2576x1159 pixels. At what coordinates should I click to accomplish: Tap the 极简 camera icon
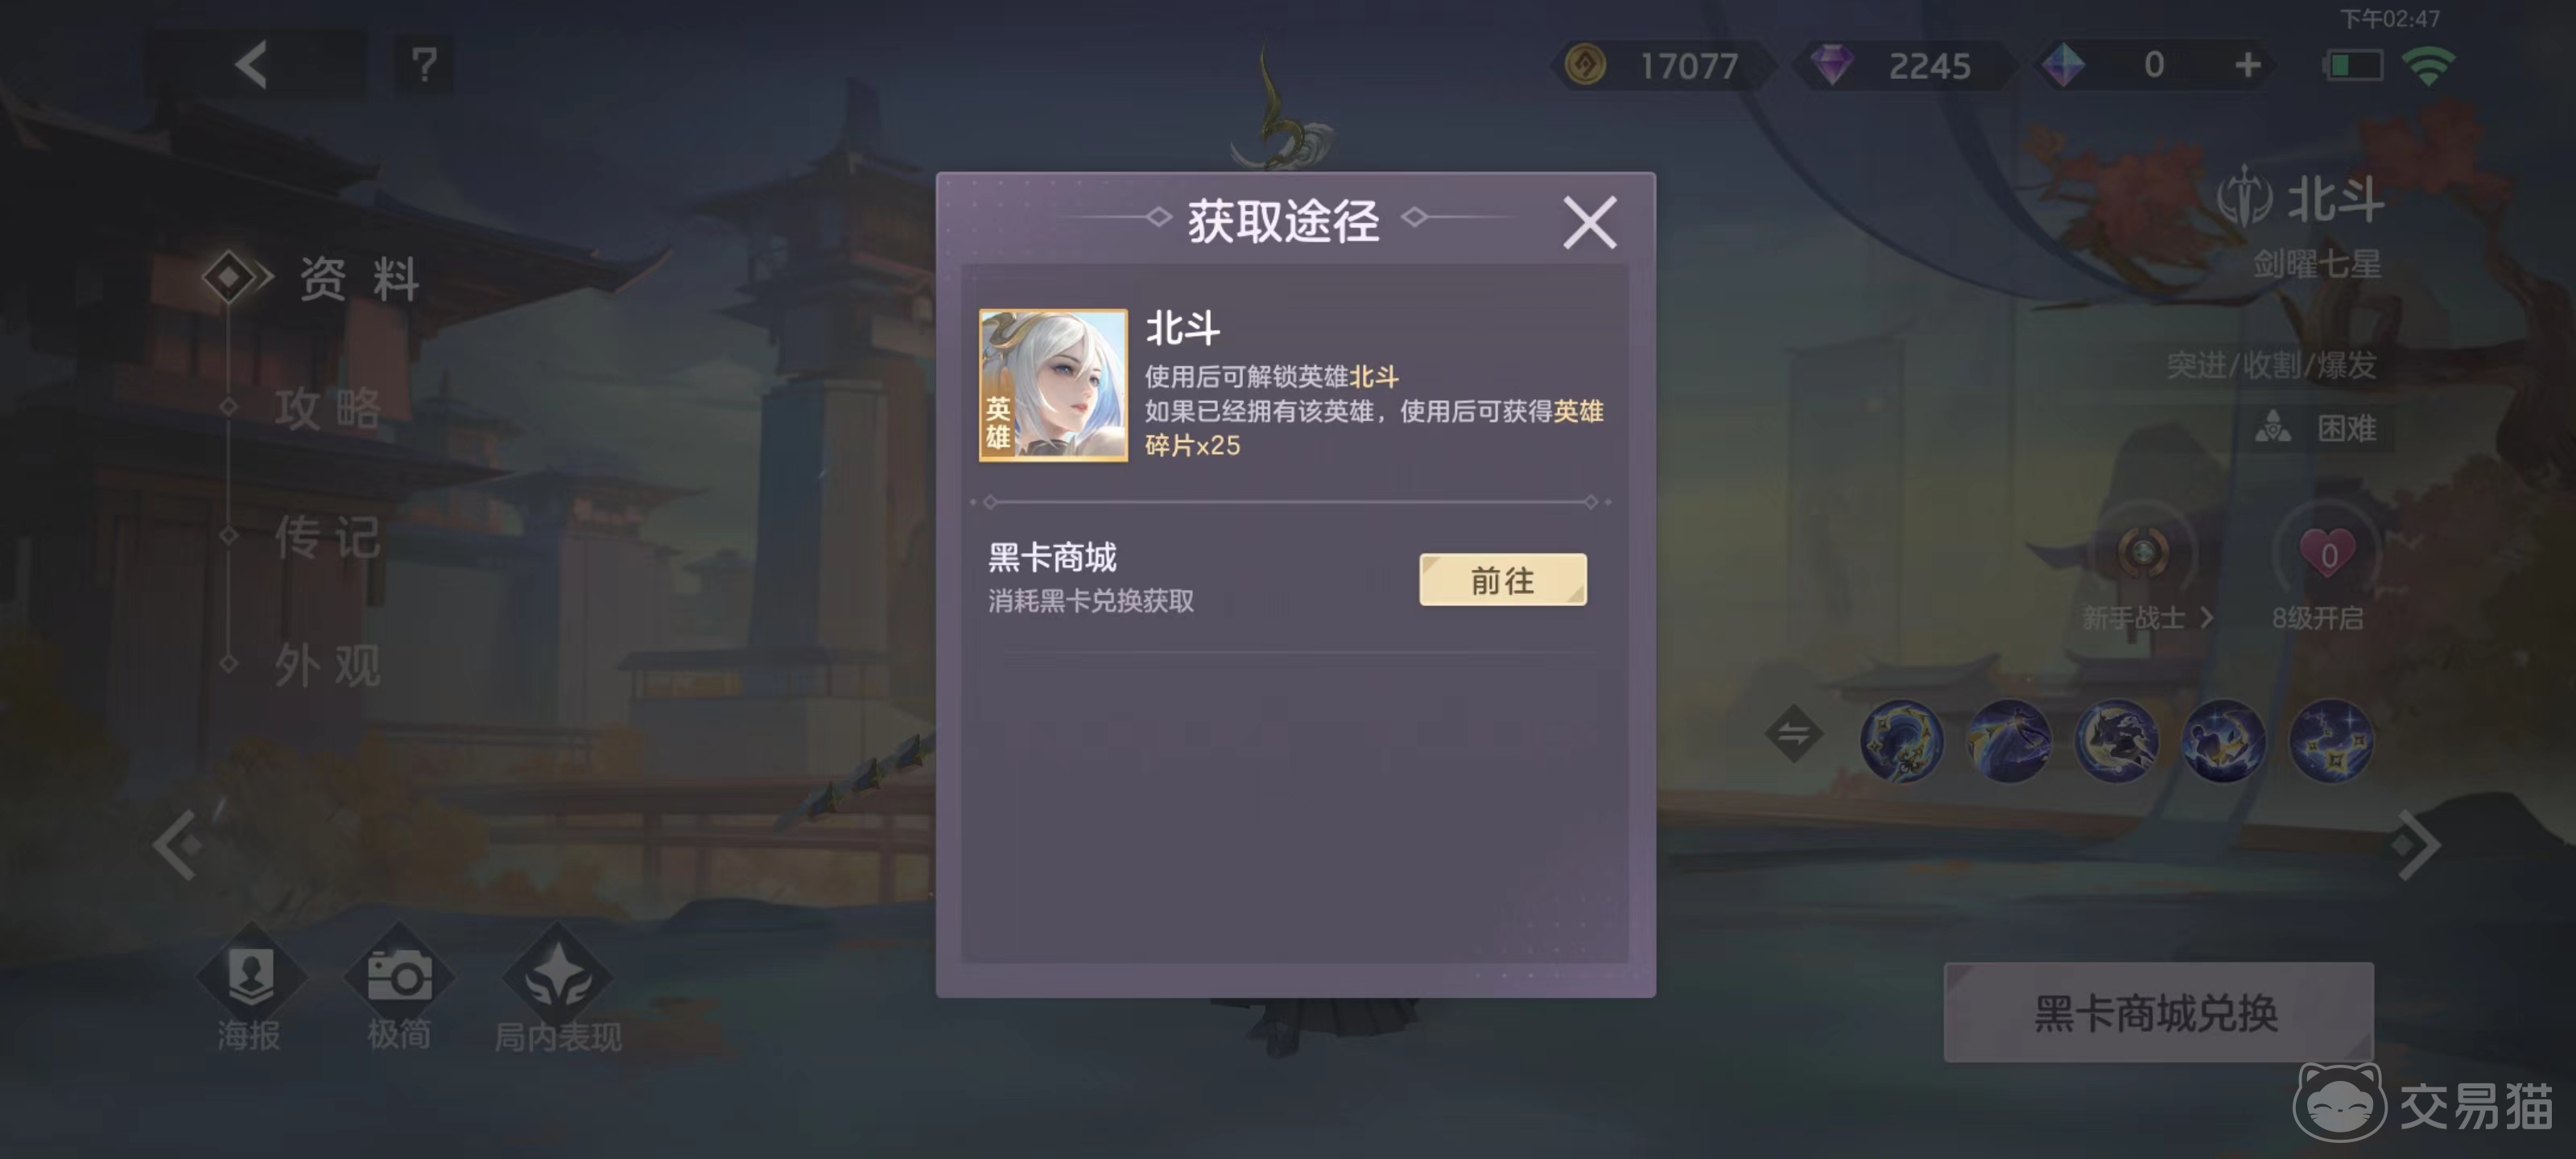pos(399,974)
